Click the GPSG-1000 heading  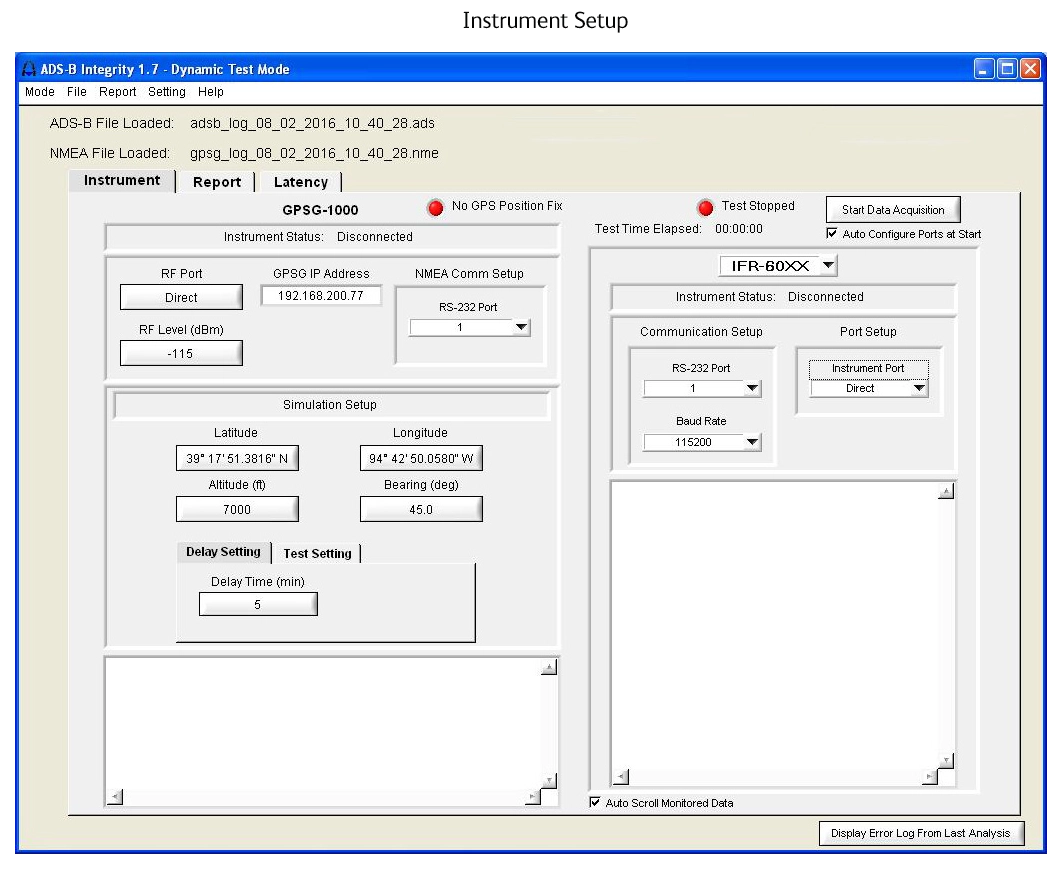pyautogui.click(x=320, y=210)
